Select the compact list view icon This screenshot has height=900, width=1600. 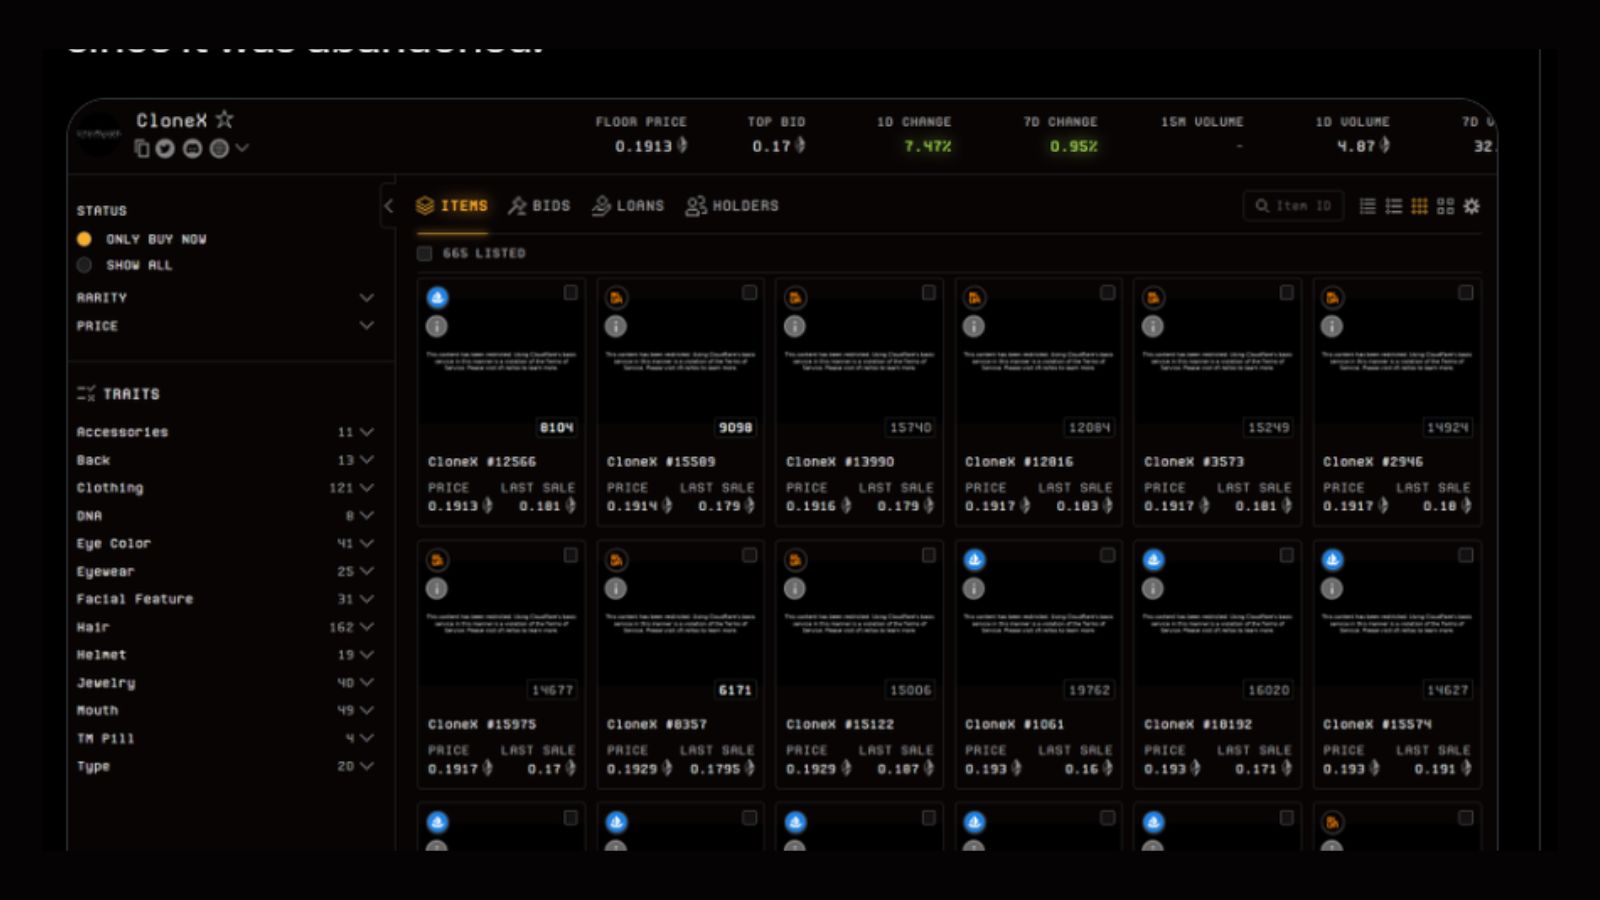point(1367,206)
